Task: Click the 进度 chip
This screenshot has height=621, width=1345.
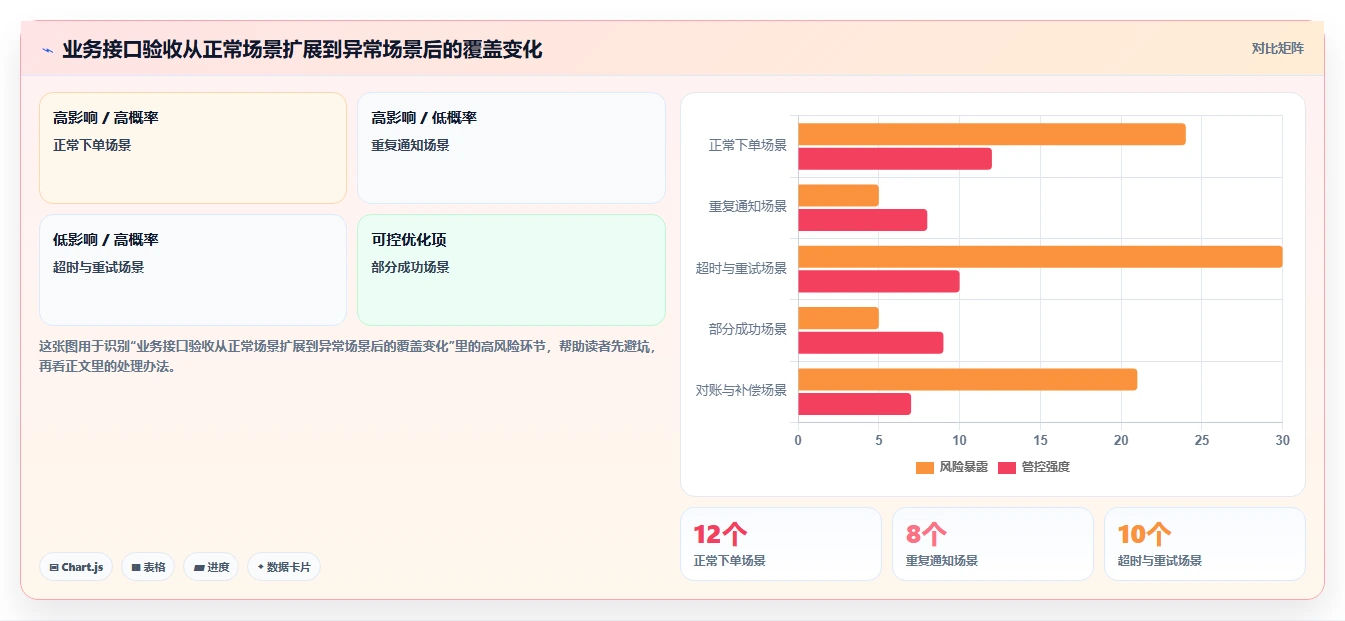Action: point(211,567)
